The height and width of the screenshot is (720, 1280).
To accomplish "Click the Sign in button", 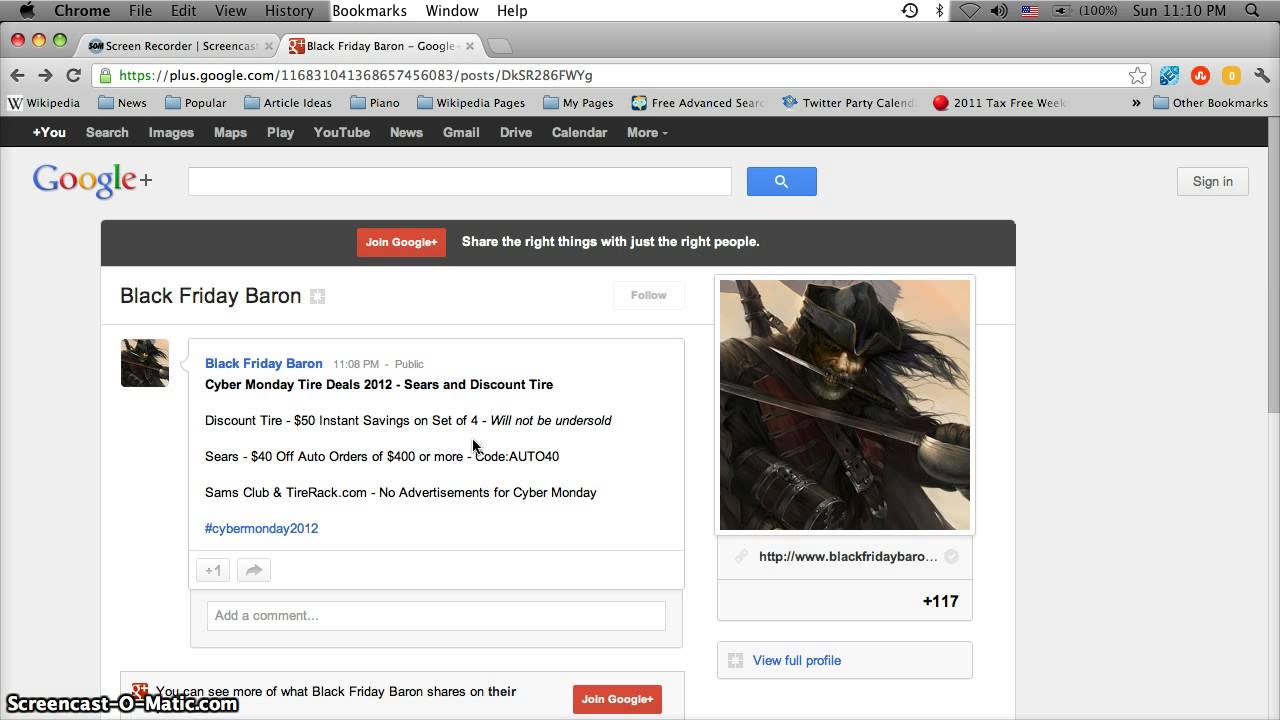I will pyautogui.click(x=1212, y=181).
